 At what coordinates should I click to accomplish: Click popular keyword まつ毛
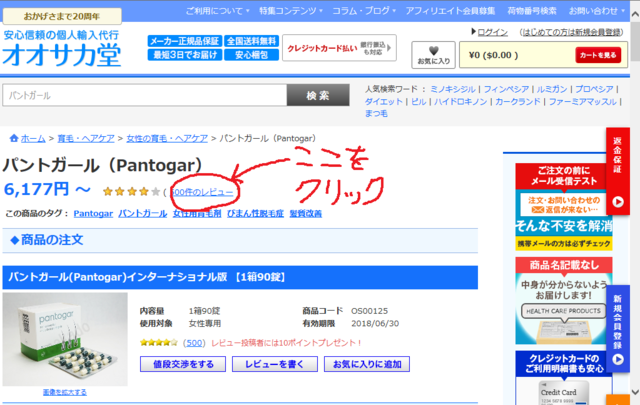click(x=376, y=113)
